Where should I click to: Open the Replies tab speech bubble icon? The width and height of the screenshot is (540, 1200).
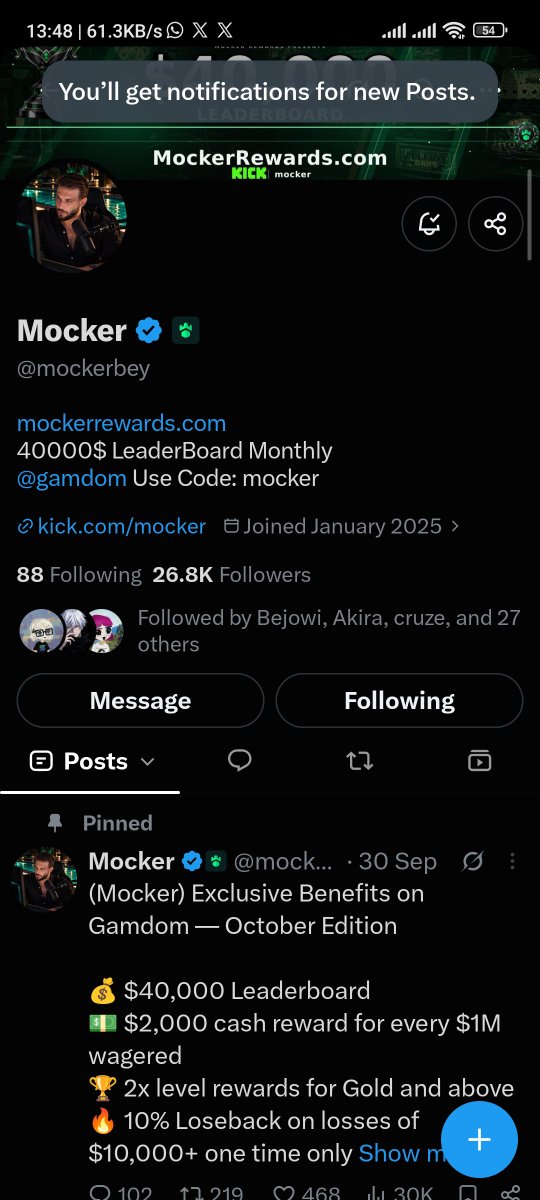[239, 761]
